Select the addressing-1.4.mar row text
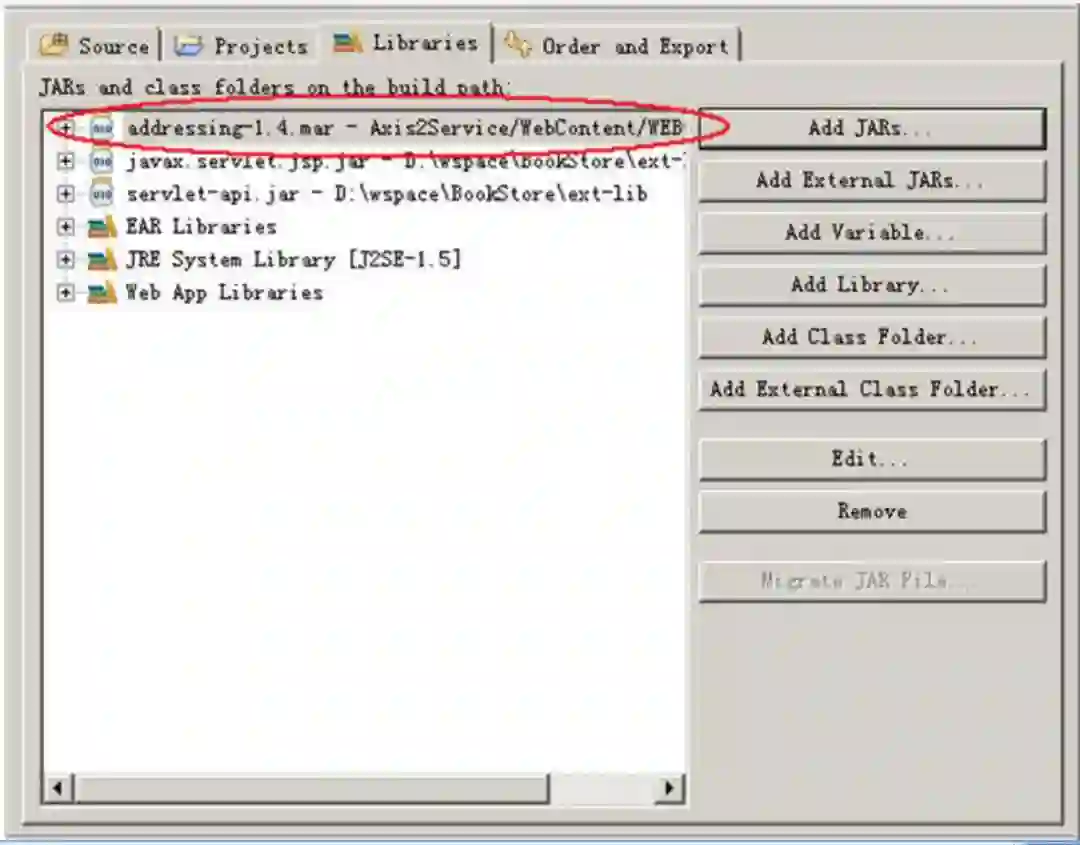This screenshot has width=1080, height=845. [x=404, y=127]
